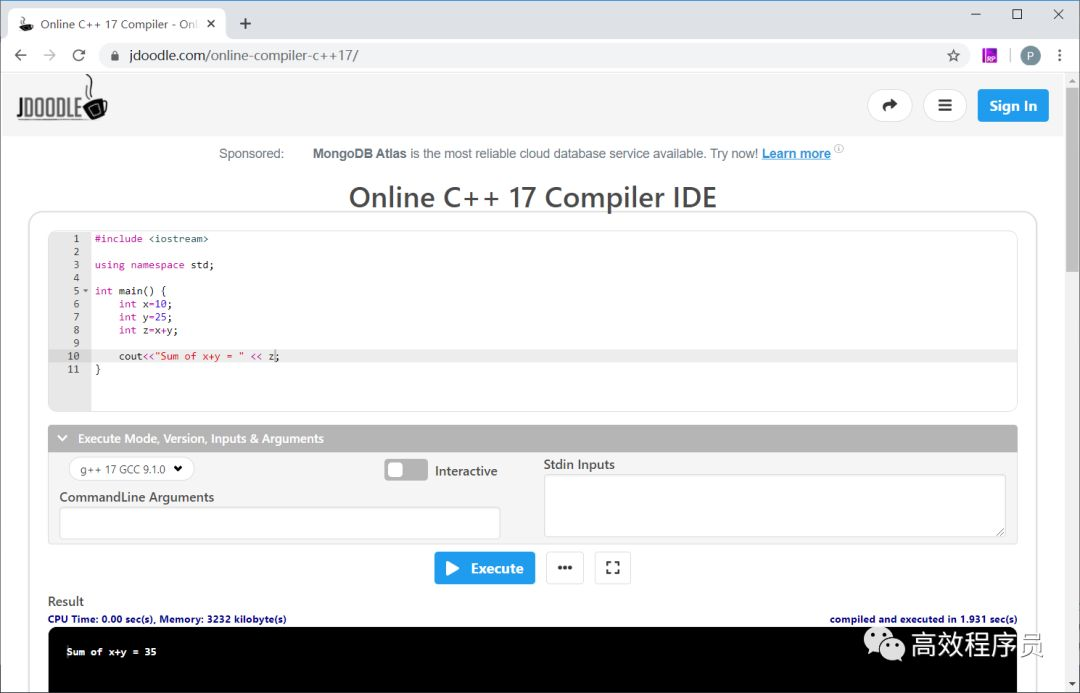1080x693 pixels.
Task: Open the Chrome three-dot menu
Action: pos(1059,55)
